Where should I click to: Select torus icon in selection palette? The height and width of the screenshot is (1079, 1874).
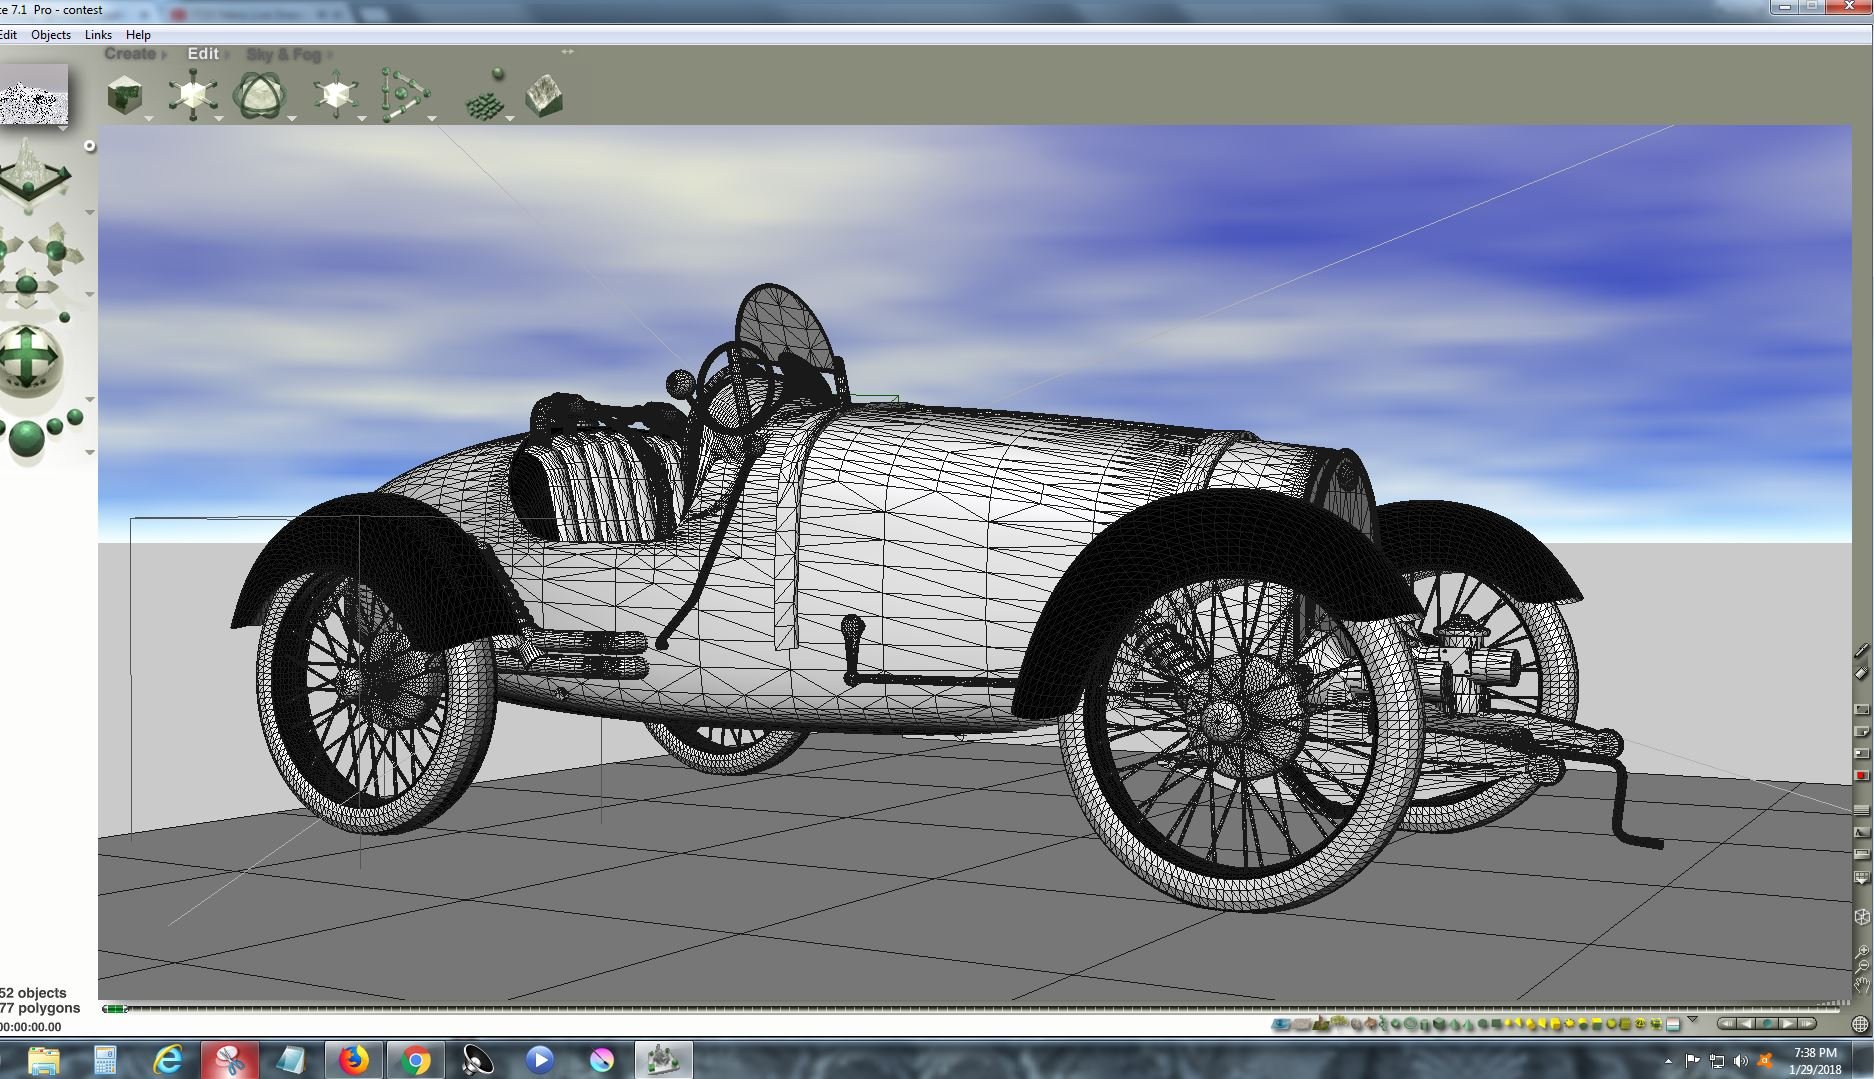coord(1410,1024)
